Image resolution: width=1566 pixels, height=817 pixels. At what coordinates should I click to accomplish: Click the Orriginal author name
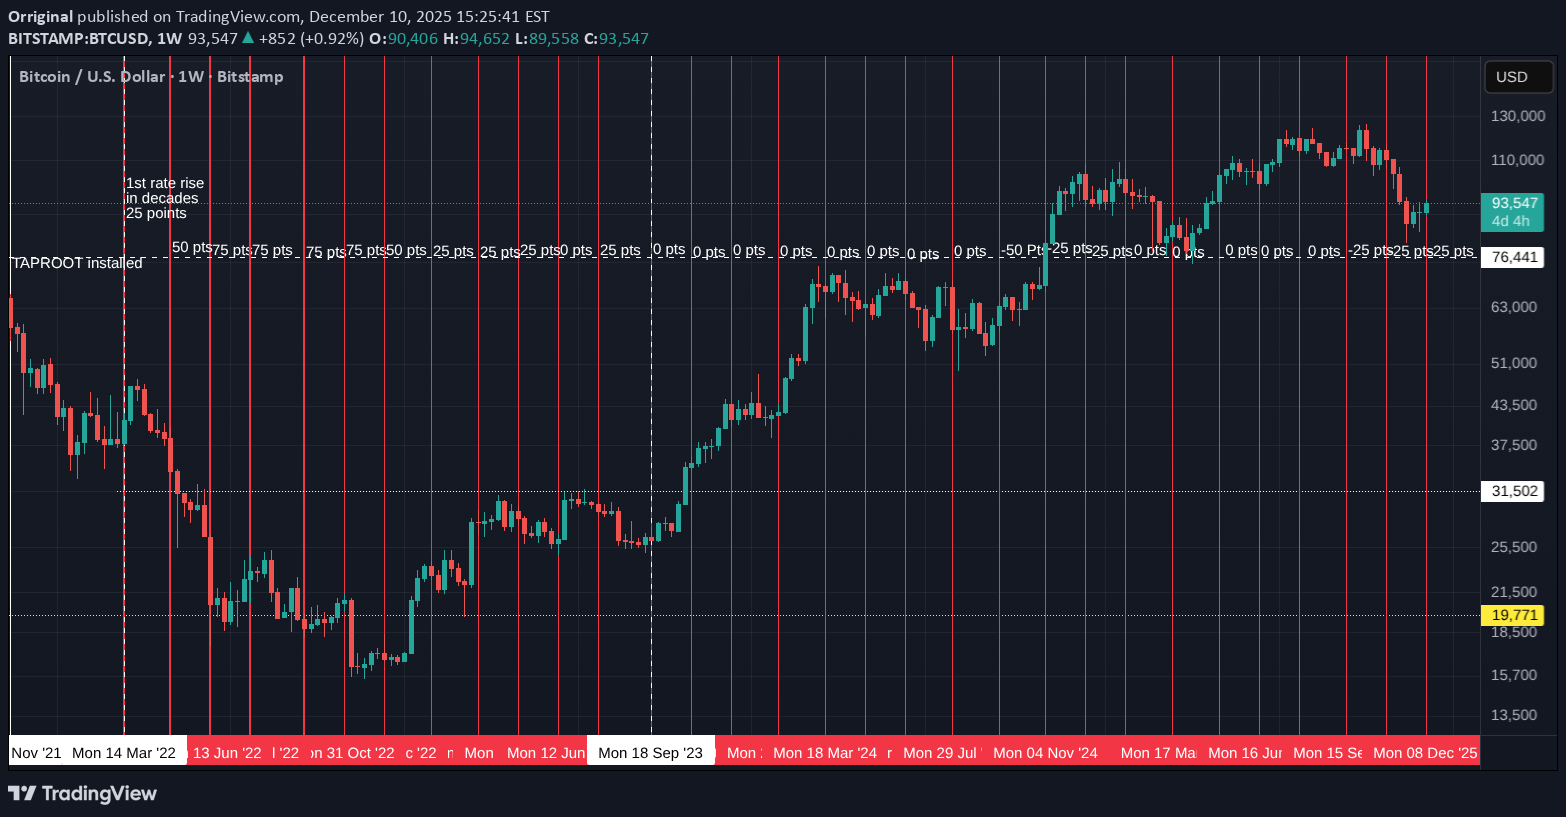pyautogui.click(x=40, y=17)
